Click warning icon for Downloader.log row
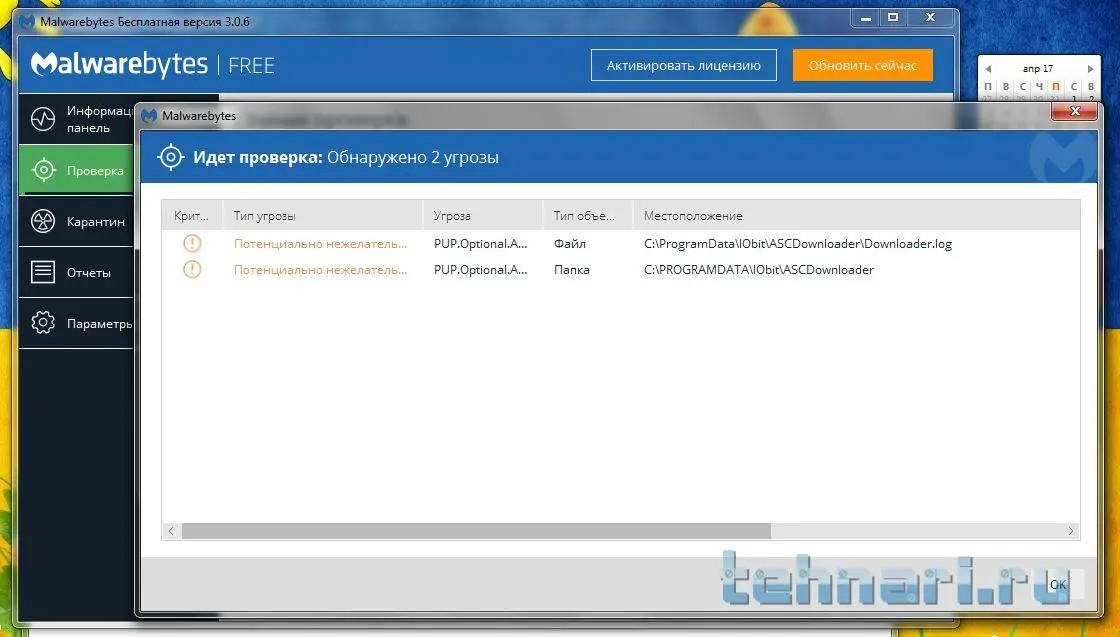1120x637 pixels. (192, 244)
